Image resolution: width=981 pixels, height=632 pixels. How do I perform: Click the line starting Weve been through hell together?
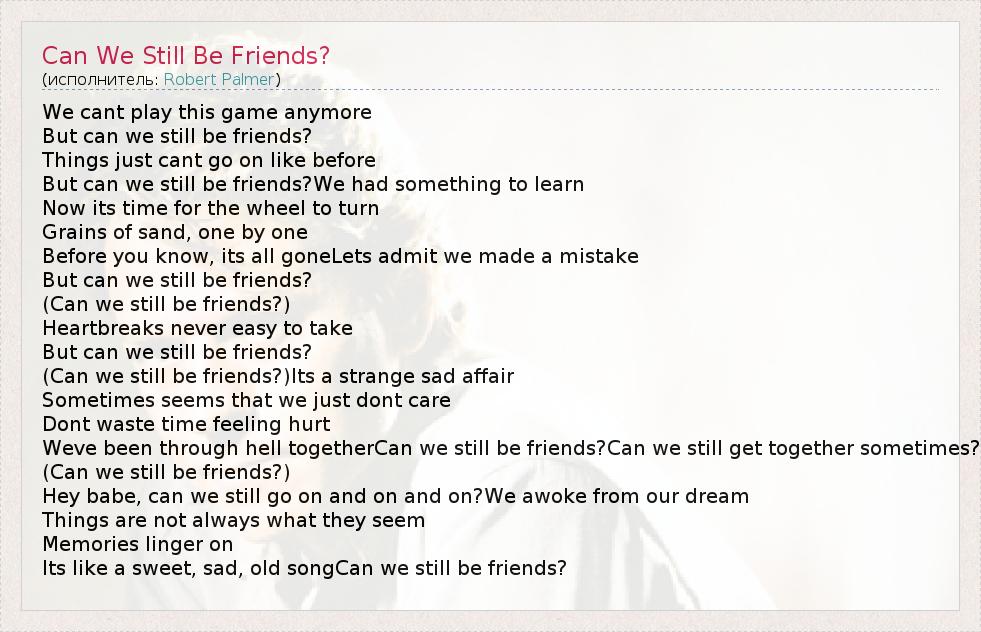[510, 448]
